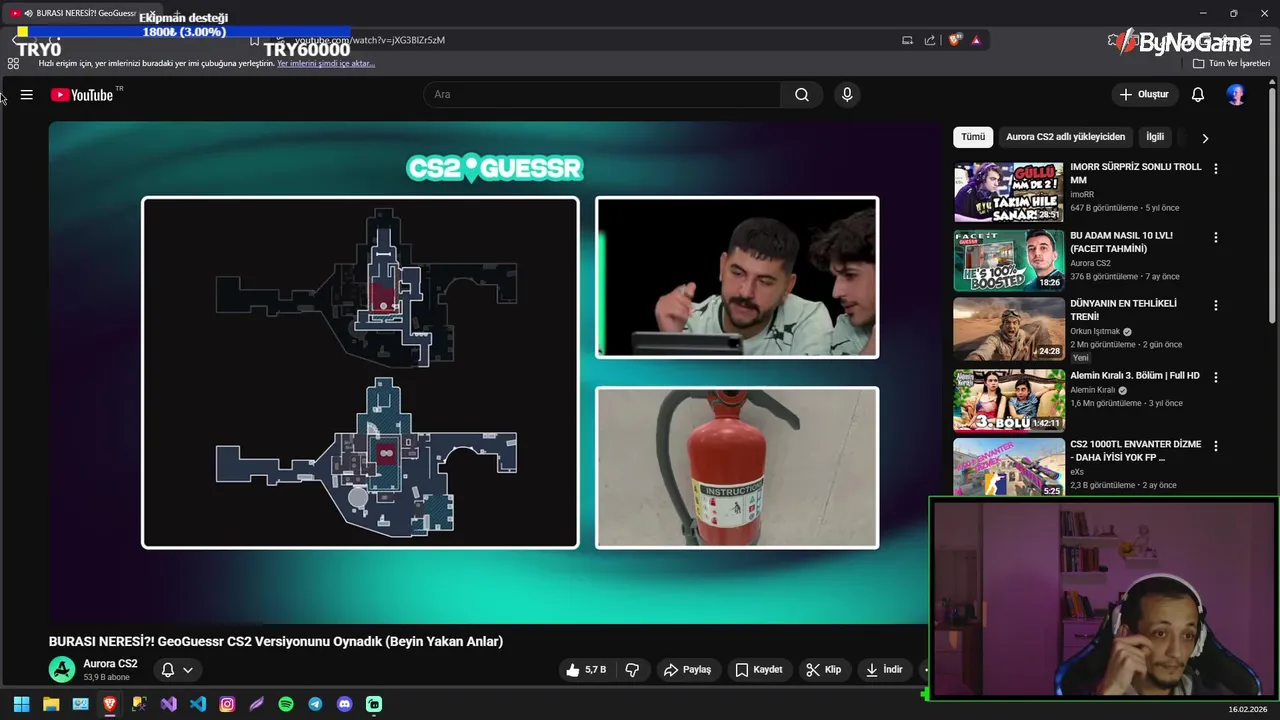Open the Alemin Kıralı 3. Bölüm video title
The width and height of the screenshot is (1280, 720).
click(x=1134, y=376)
